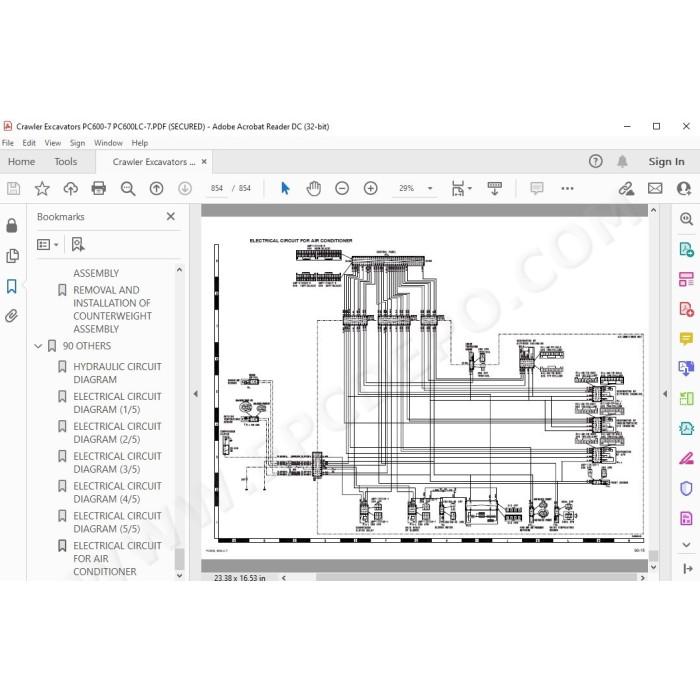Image resolution: width=700 pixels, height=700 pixels.
Task: Close the Bookmarks panel
Action: [171, 217]
